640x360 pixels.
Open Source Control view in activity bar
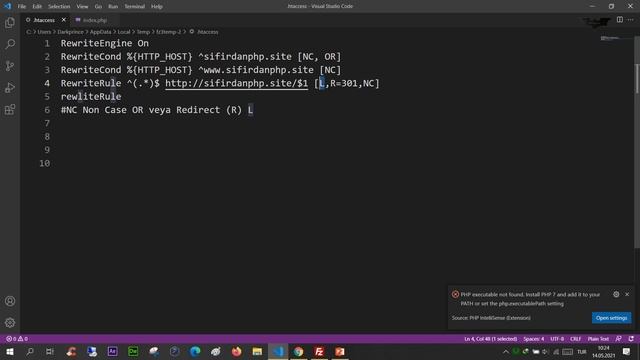[x=10, y=66]
